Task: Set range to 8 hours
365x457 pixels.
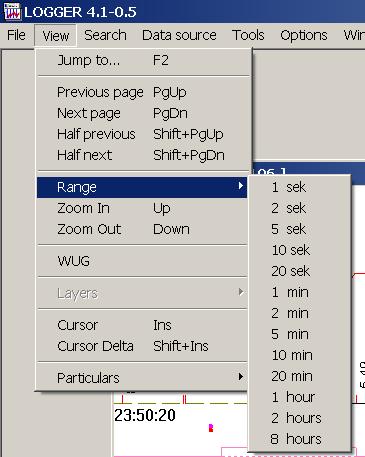Action: click(300, 439)
